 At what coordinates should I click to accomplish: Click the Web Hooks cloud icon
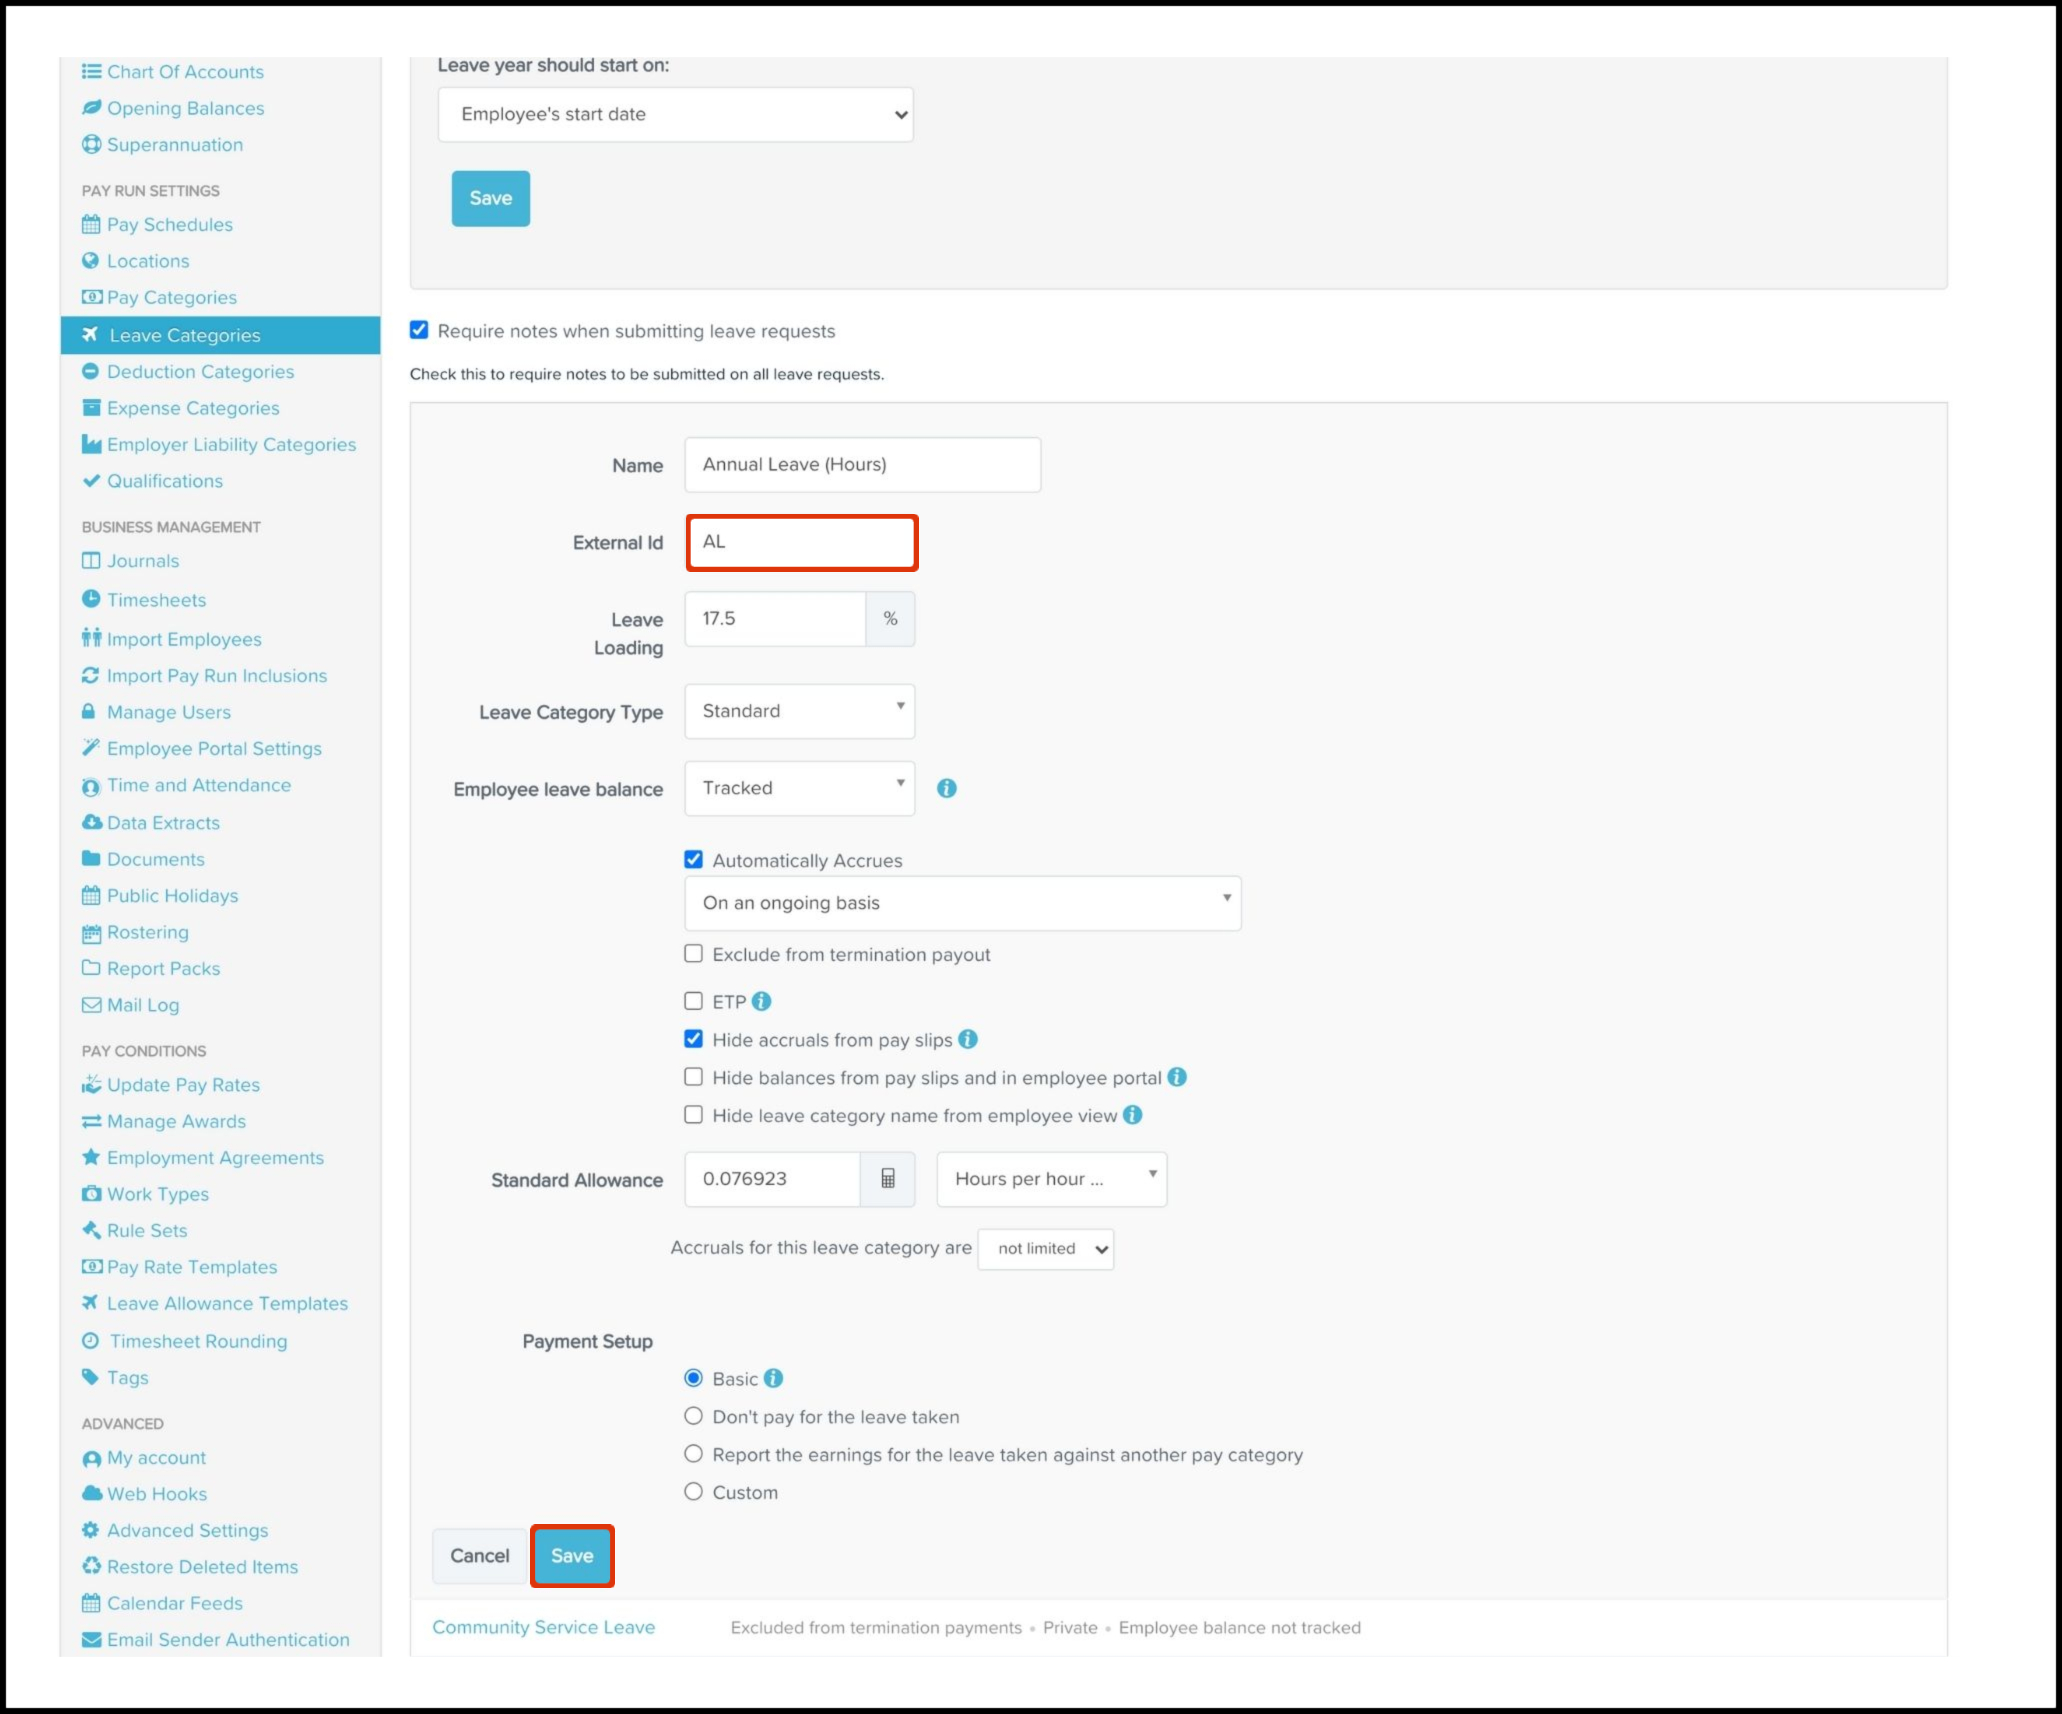pos(91,1493)
